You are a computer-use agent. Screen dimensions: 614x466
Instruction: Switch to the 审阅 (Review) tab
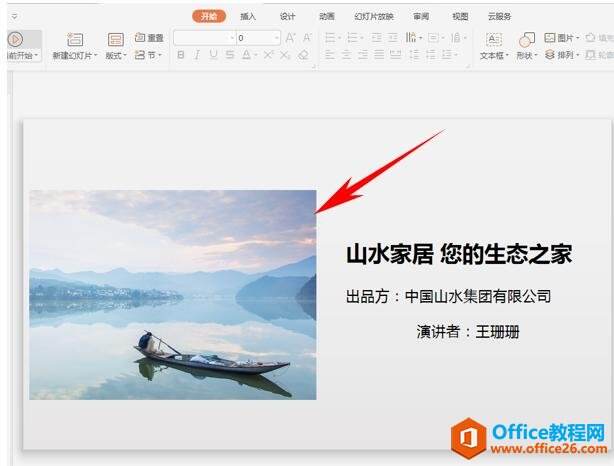click(421, 16)
